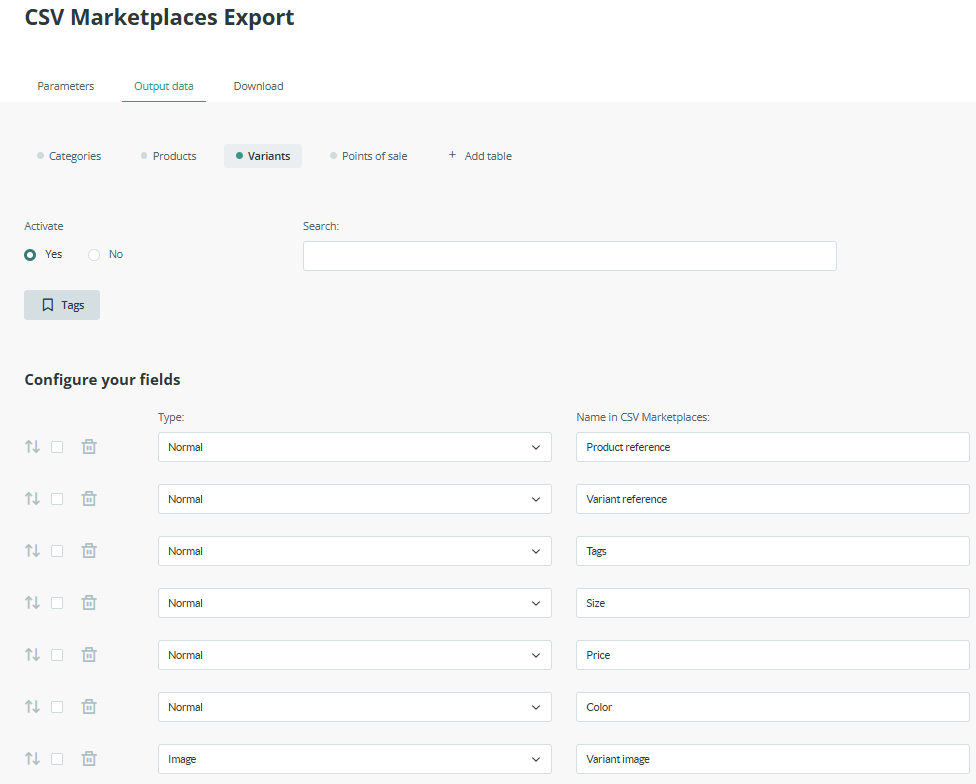Select the Yes radio option for Activate
Viewport: 976px width, 784px height.
(x=31, y=255)
